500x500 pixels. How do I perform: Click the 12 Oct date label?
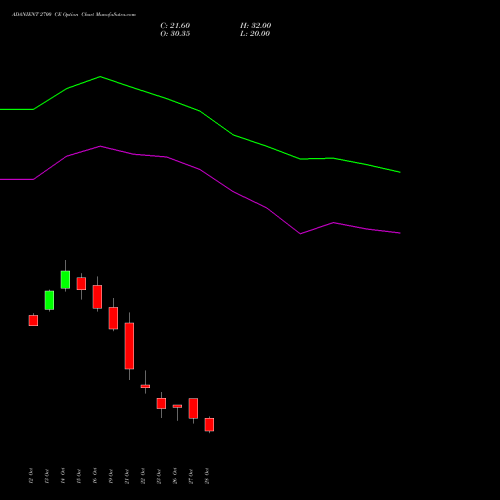31,476
